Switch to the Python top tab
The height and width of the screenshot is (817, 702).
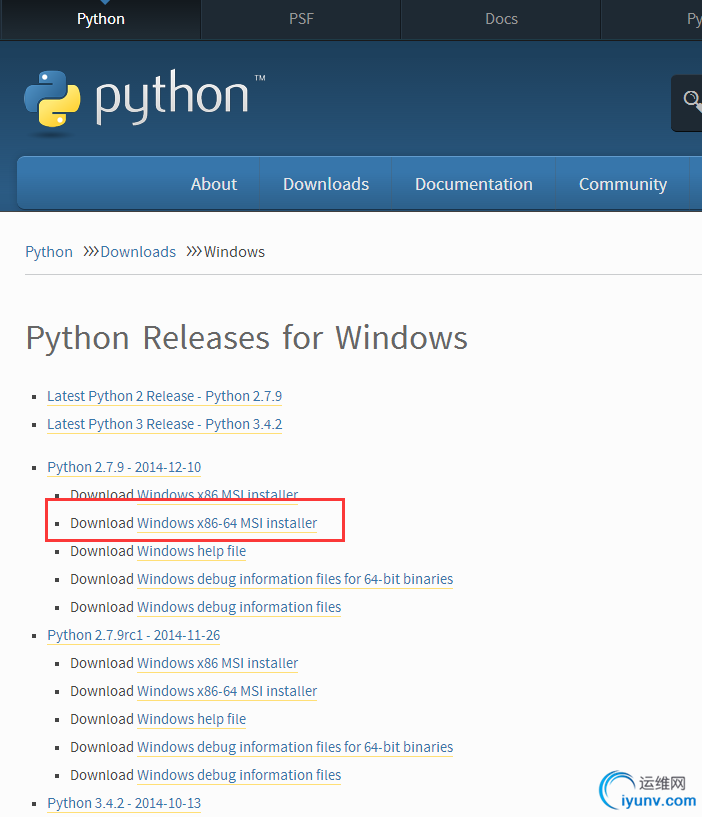tap(101, 19)
